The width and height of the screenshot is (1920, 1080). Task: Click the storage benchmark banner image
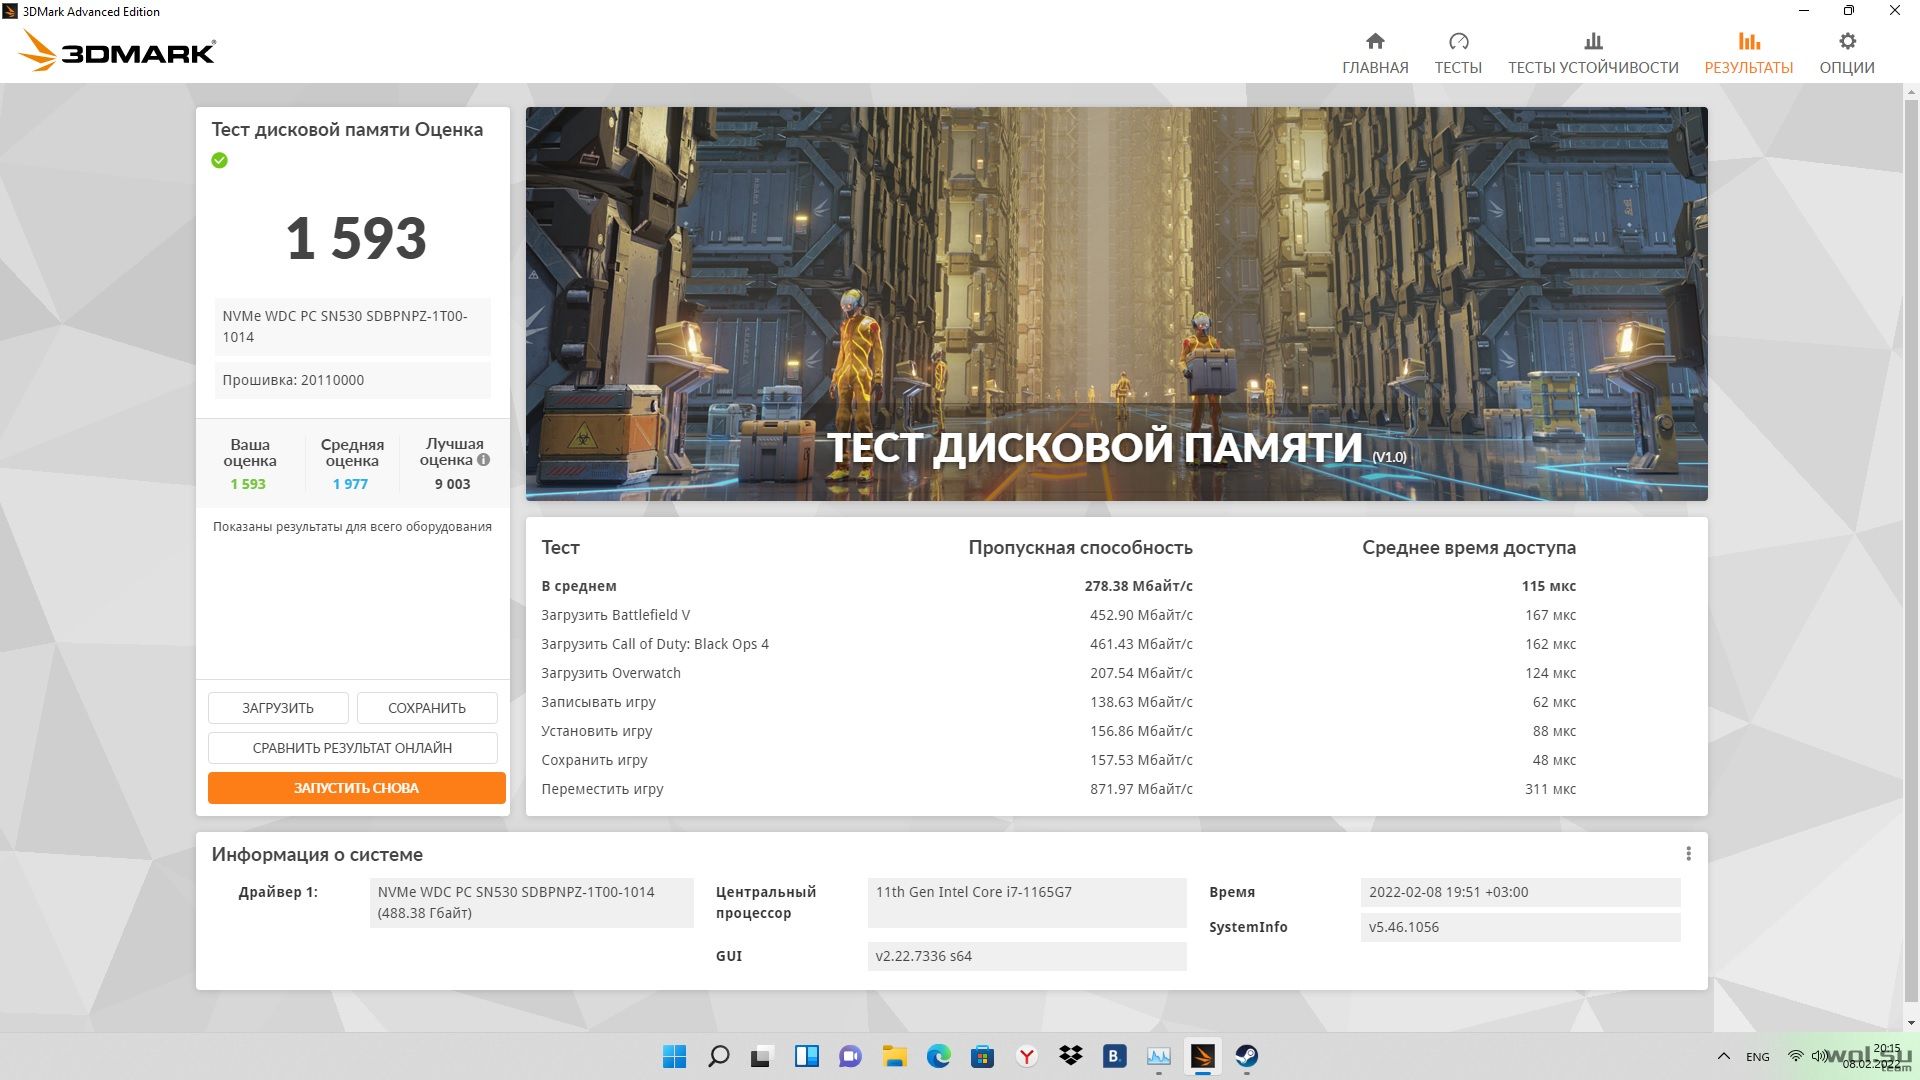[1117, 304]
